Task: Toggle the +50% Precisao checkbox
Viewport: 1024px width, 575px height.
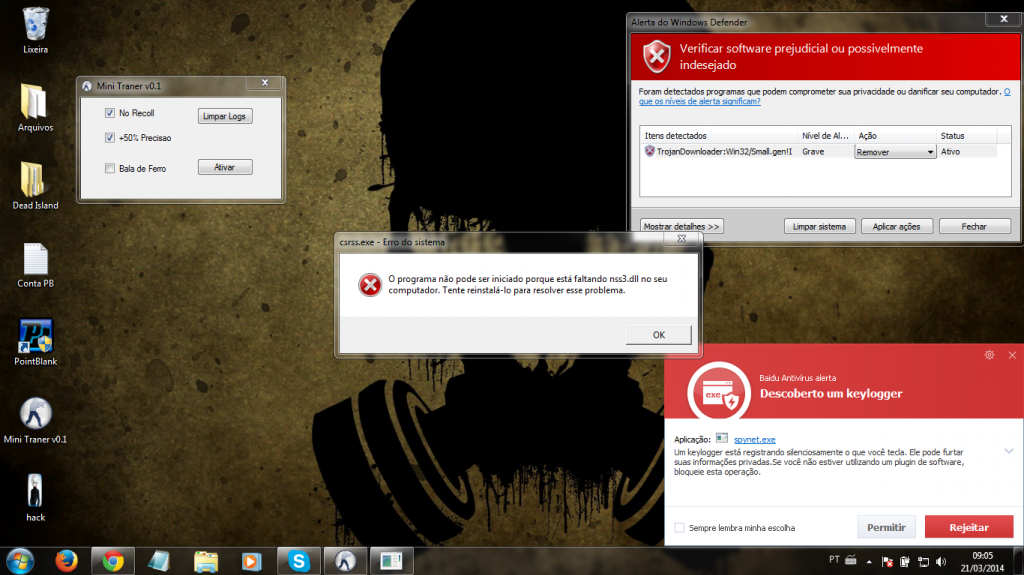Action: tap(111, 138)
